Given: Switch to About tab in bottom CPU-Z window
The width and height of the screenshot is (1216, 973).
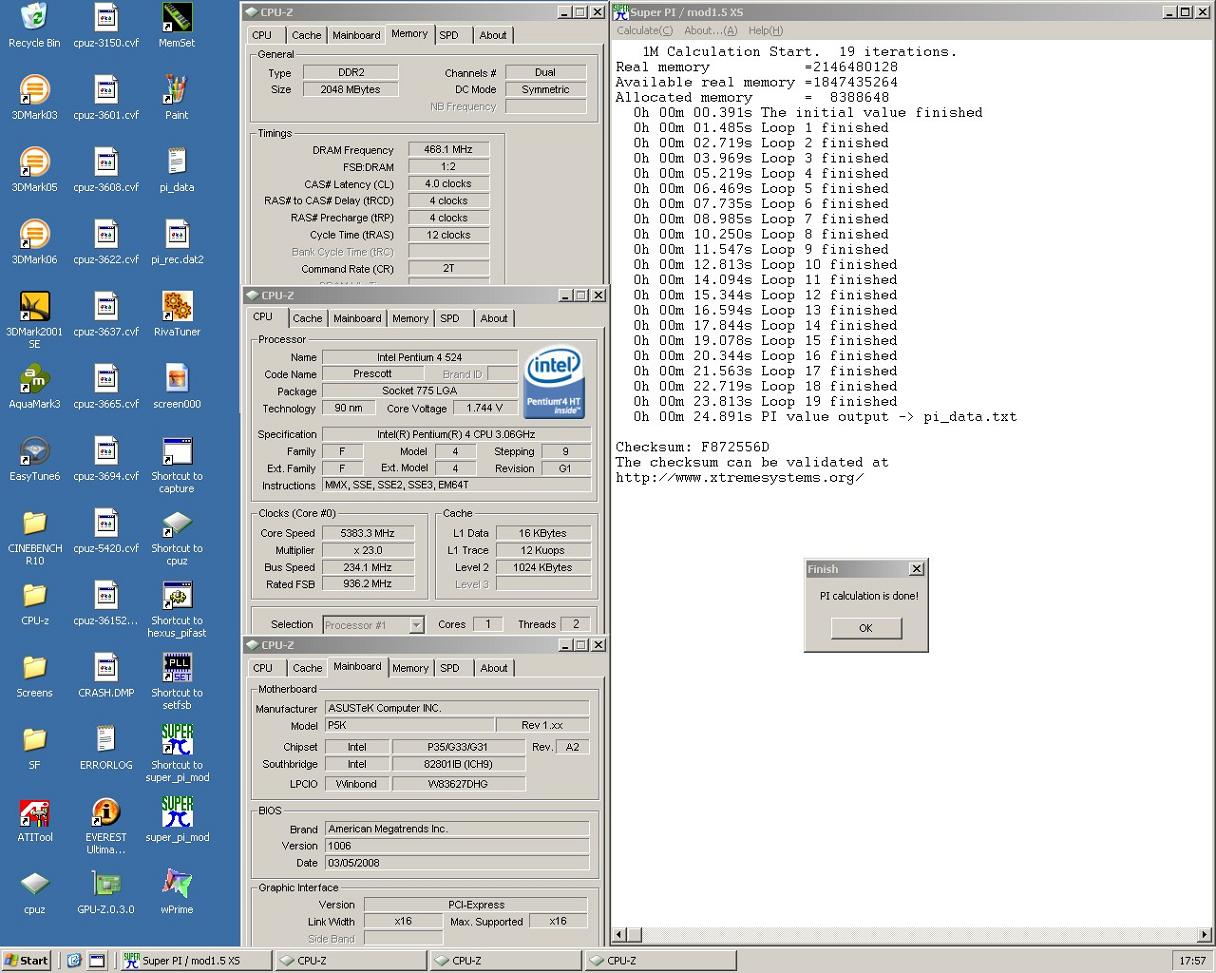Looking at the screenshot, I should click(x=493, y=668).
